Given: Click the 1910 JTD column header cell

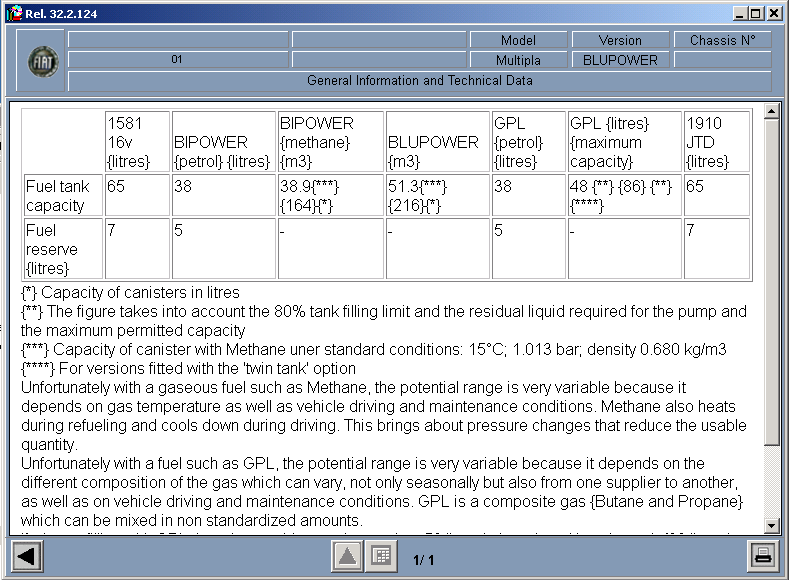Looking at the screenshot, I should [x=715, y=142].
